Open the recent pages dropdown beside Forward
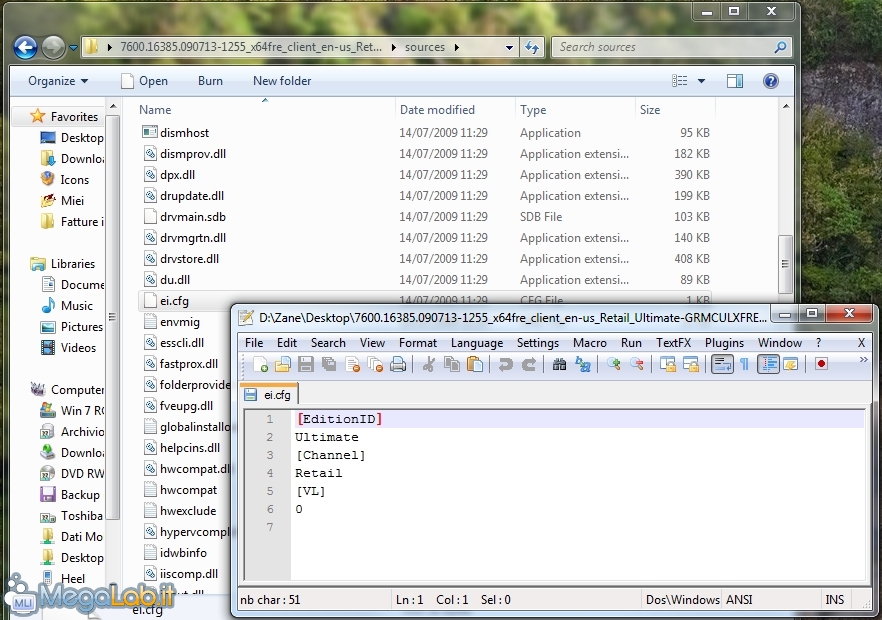 tap(73, 48)
